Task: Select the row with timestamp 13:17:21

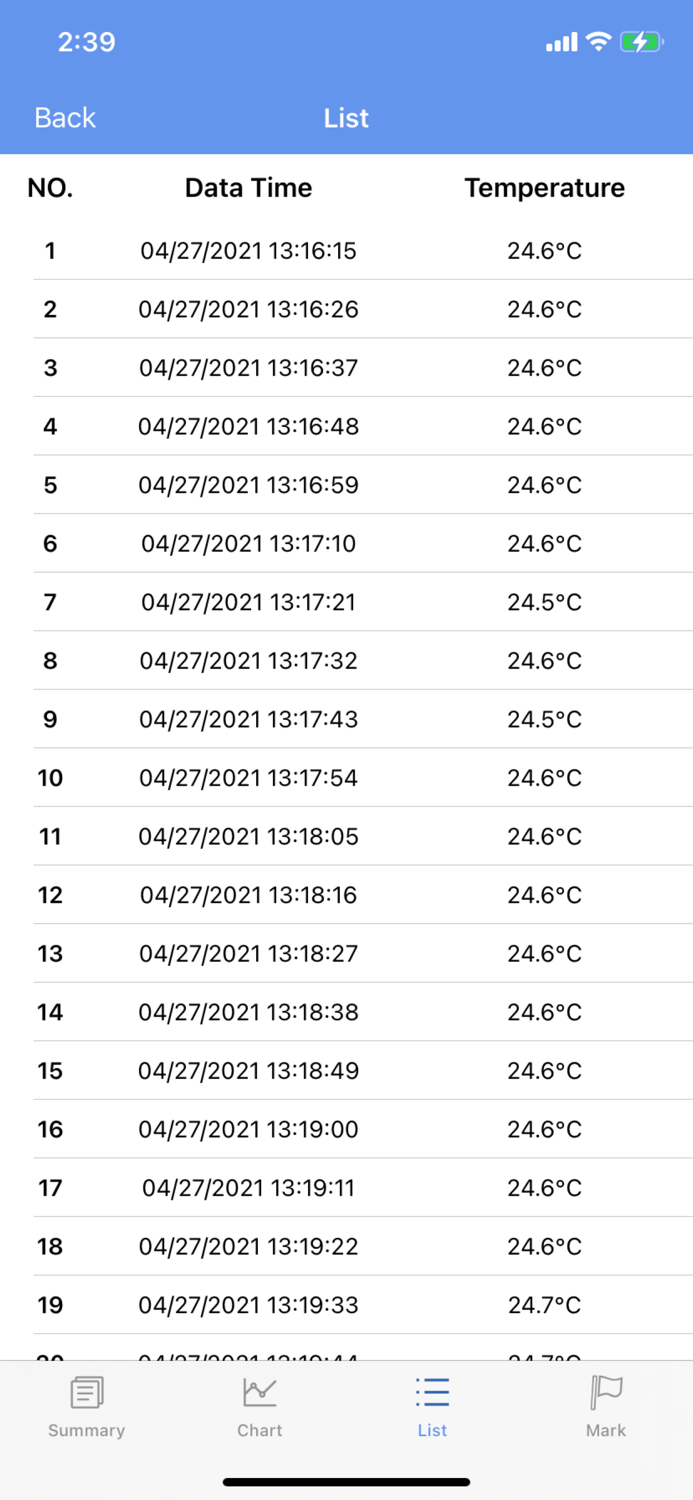Action: 346,602
